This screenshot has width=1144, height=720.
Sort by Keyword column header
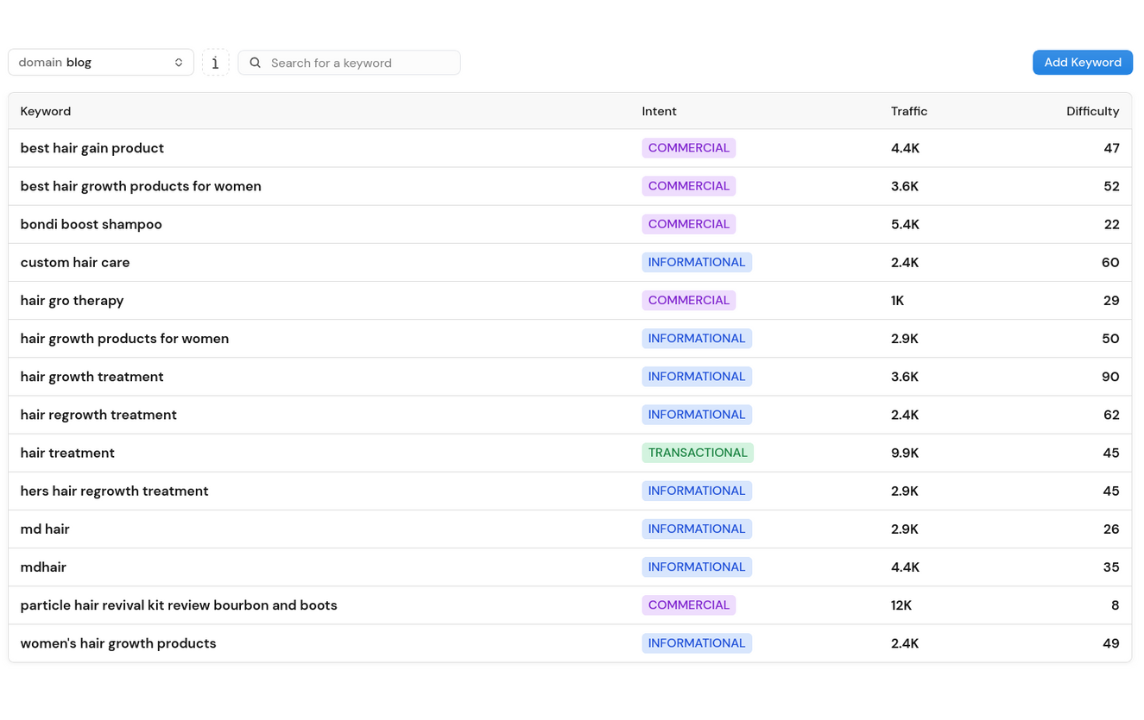click(45, 111)
